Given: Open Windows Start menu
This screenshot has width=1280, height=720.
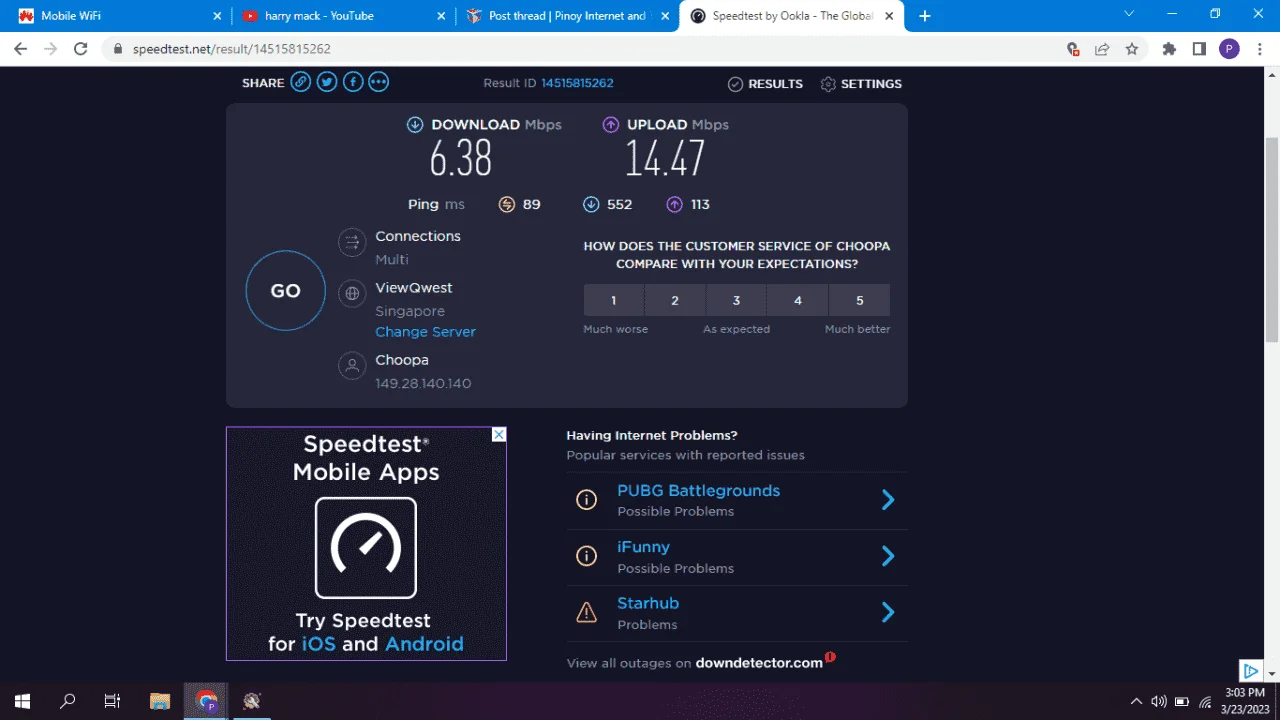Looking at the screenshot, I should [23, 701].
